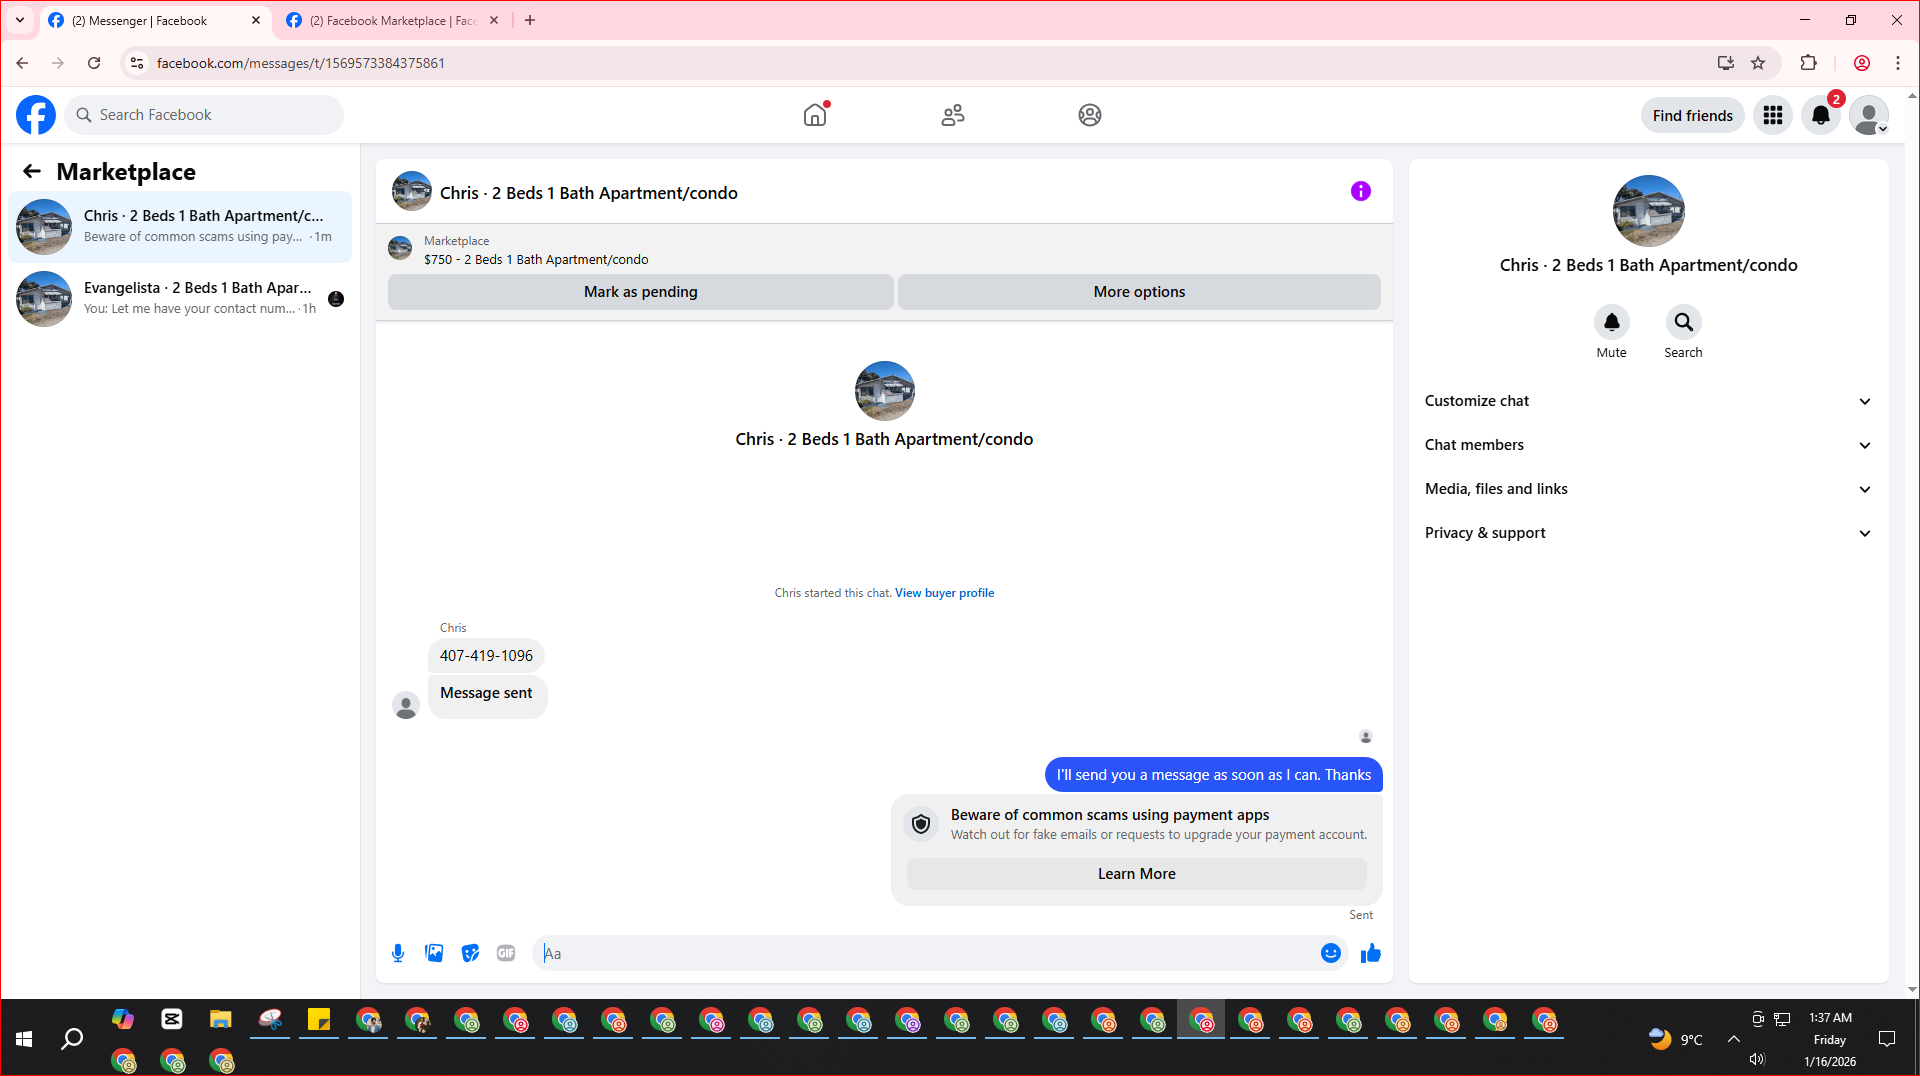This screenshot has height=1076, width=1920.
Task: Expand Chat members section
Action: [1648, 445]
